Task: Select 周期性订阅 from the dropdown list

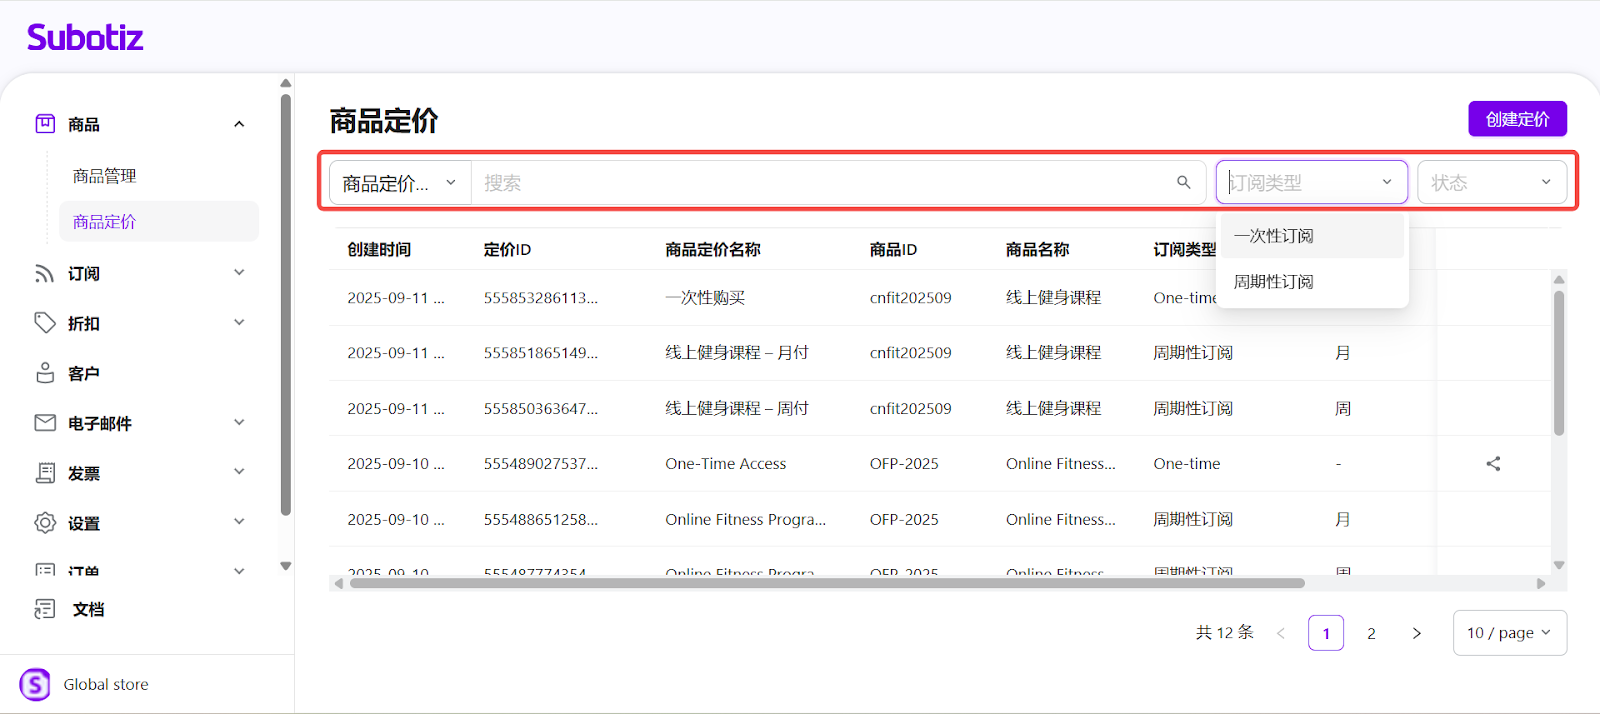Action: 1273,282
